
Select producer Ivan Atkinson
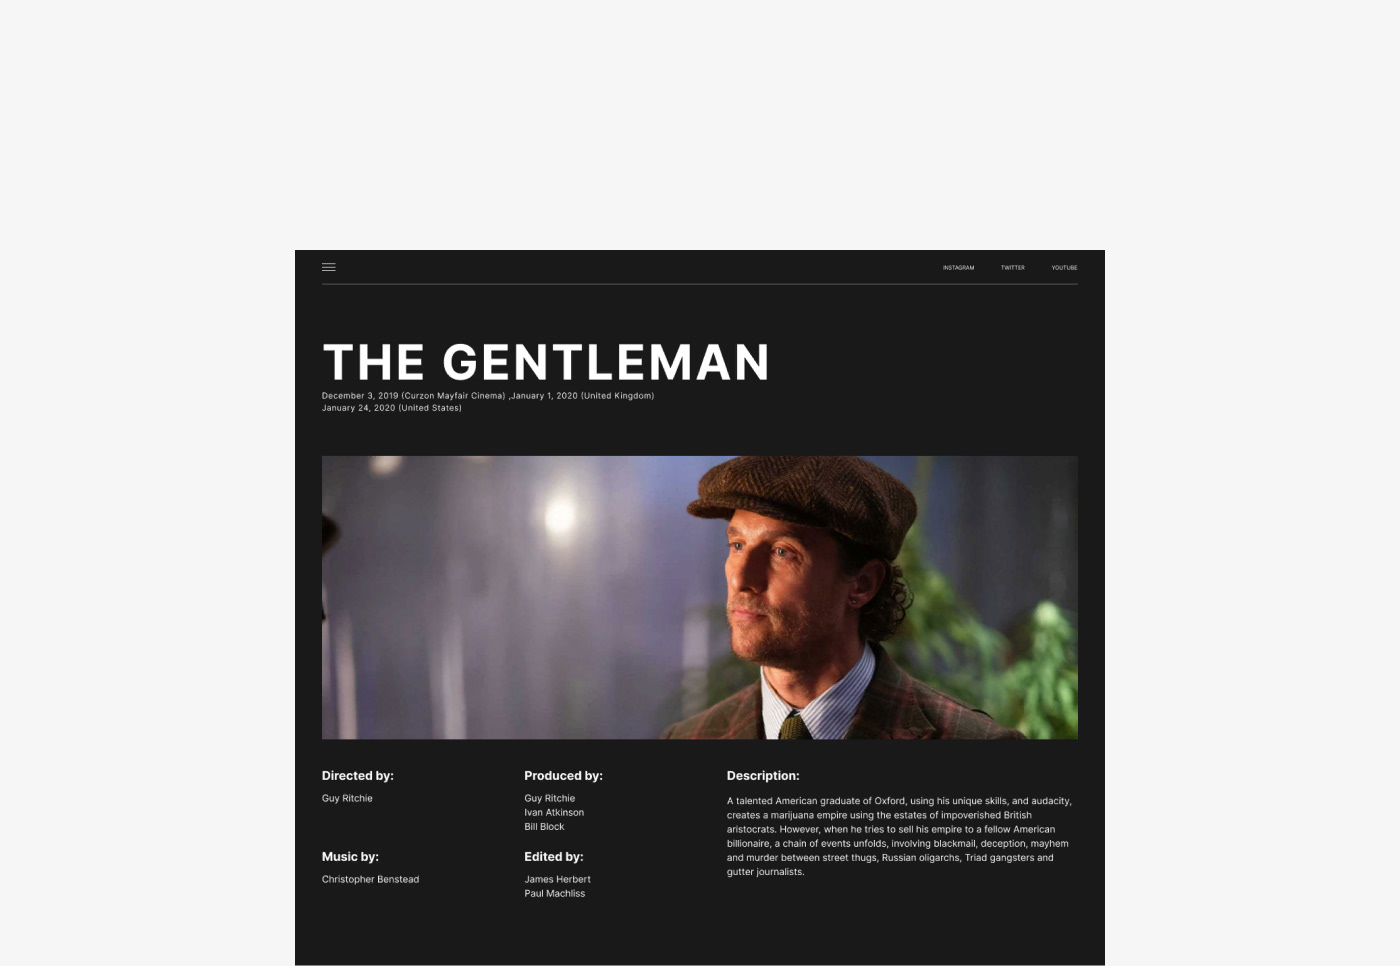click(x=554, y=812)
